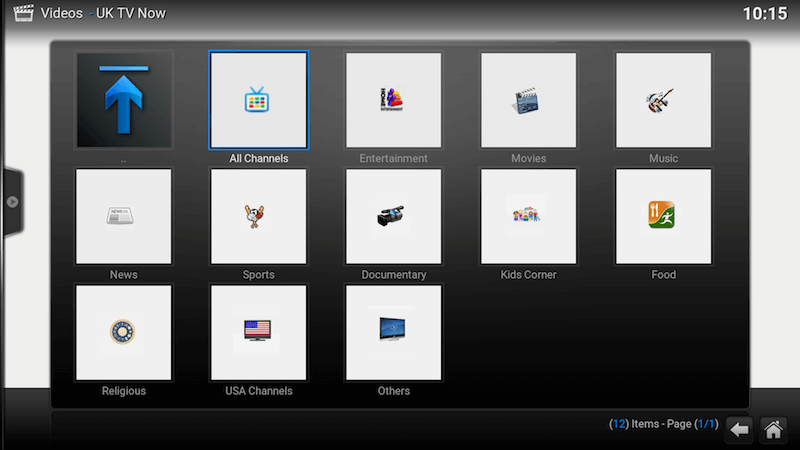800x450 pixels.
Task: Open the USA Channels flag icon
Action: [258, 332]
